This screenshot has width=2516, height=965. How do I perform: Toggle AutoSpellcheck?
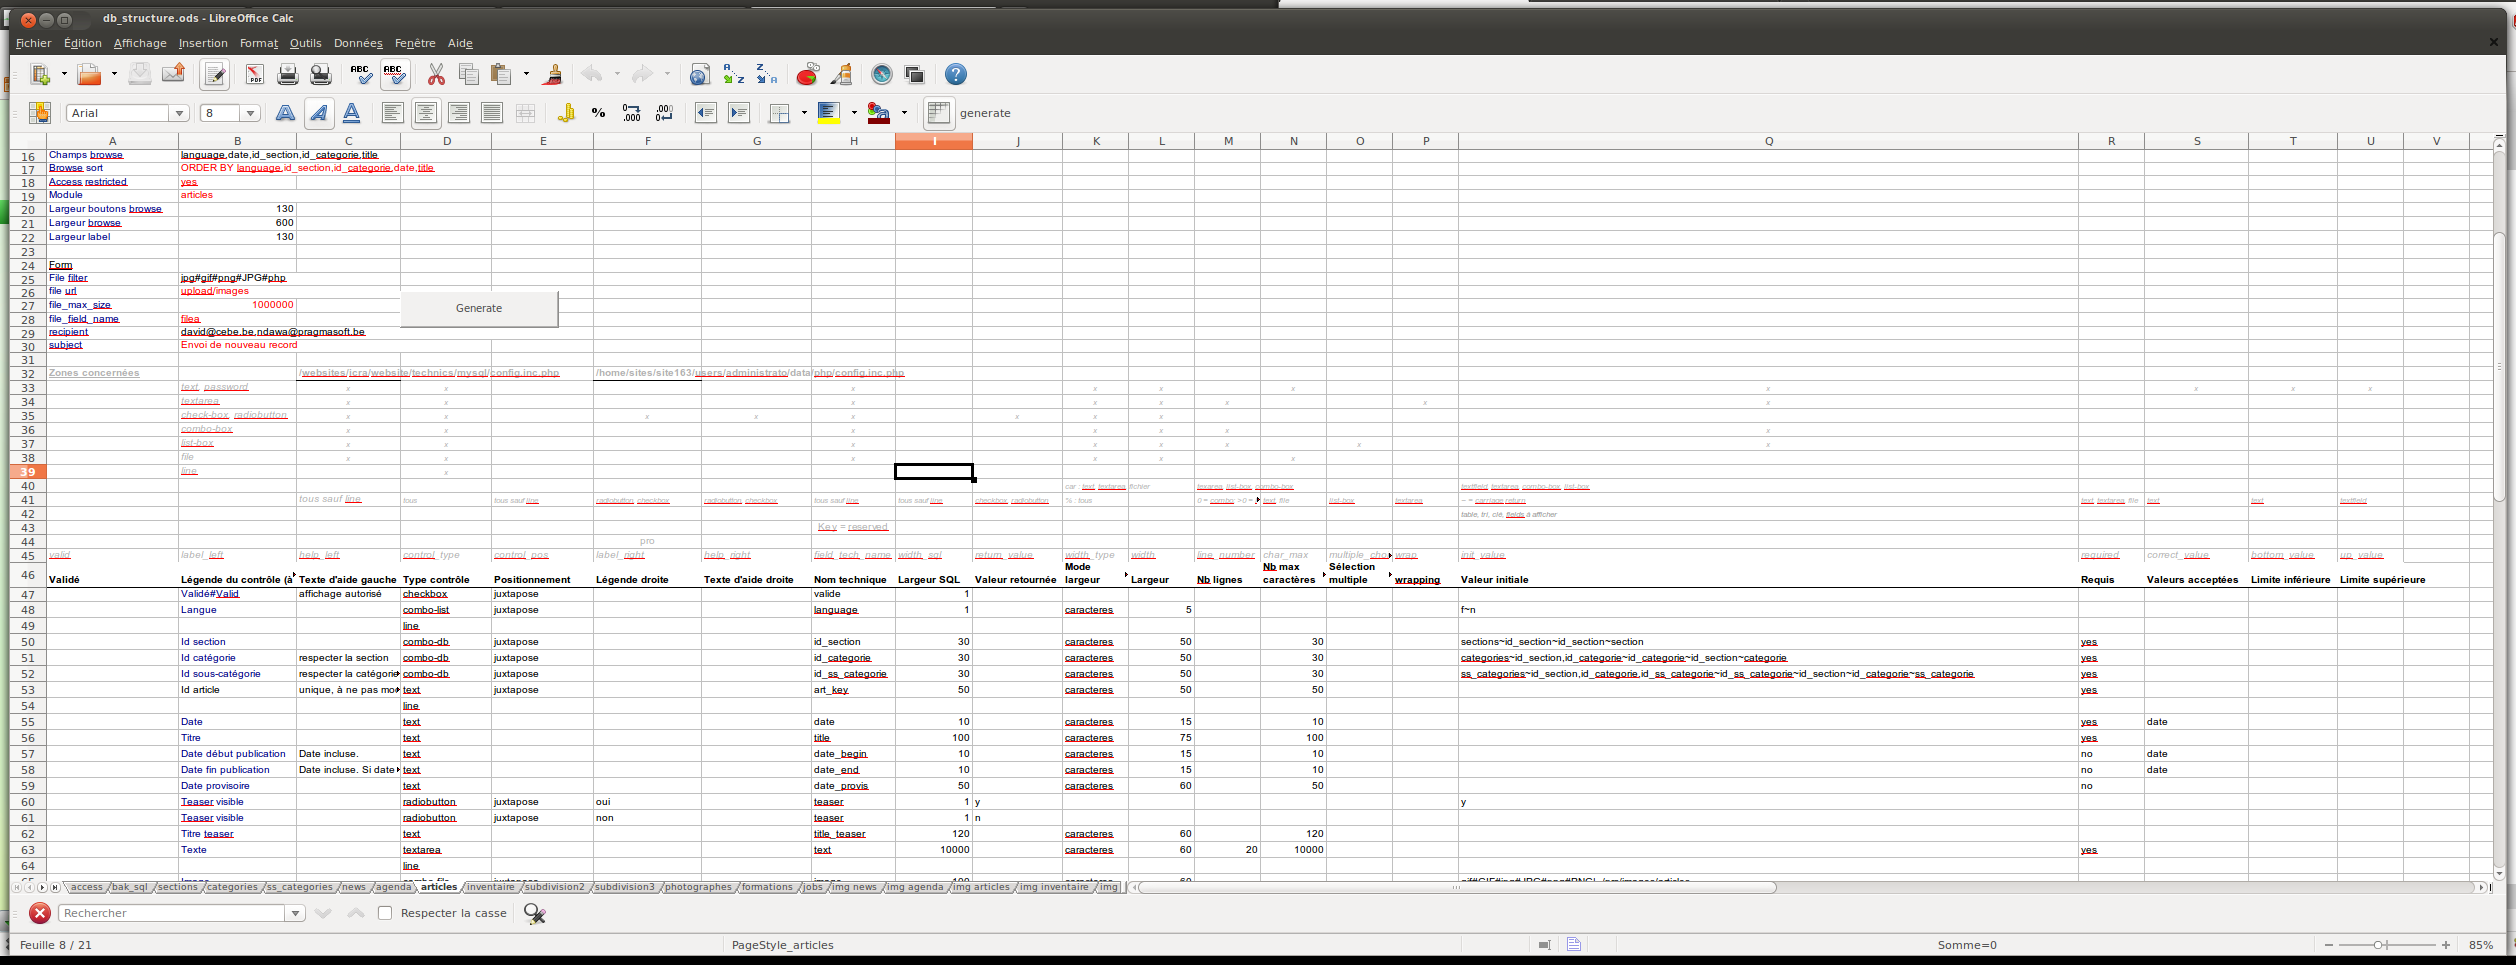[394, 74]
